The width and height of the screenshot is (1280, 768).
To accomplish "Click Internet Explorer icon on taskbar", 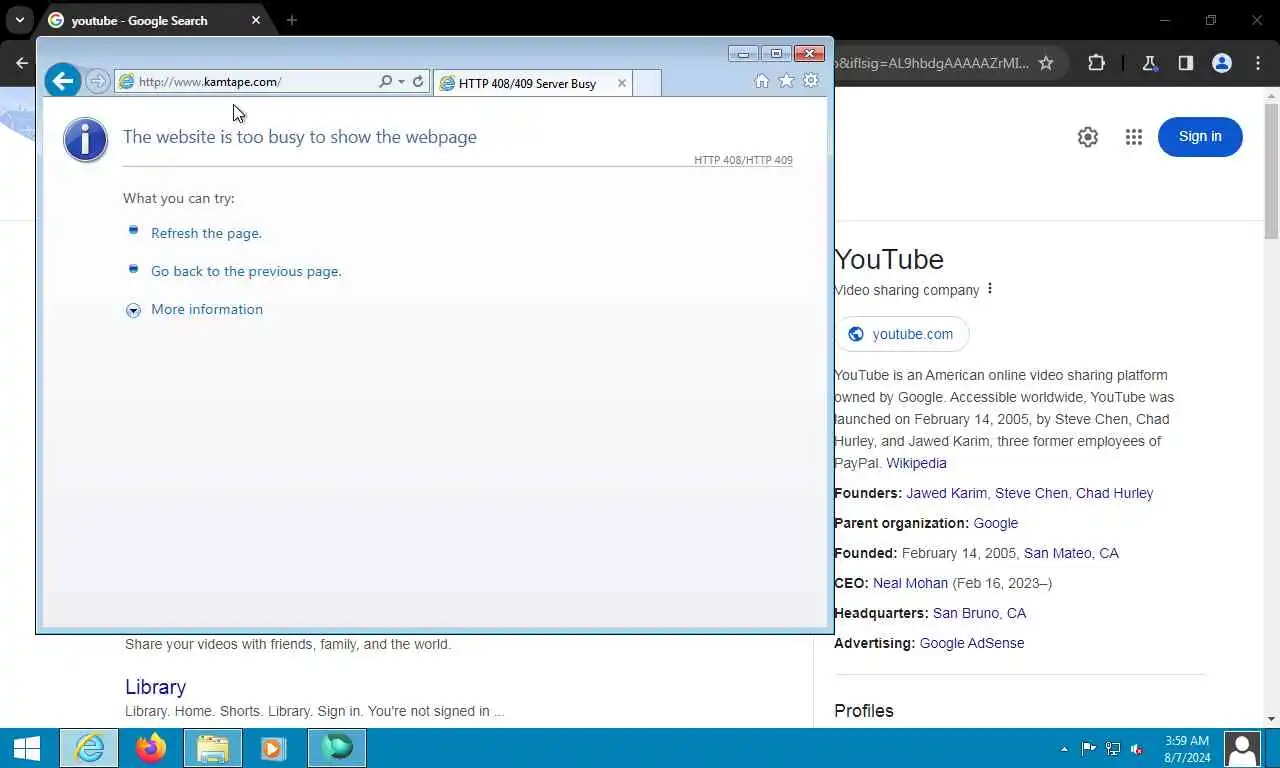I will [89, 748].
